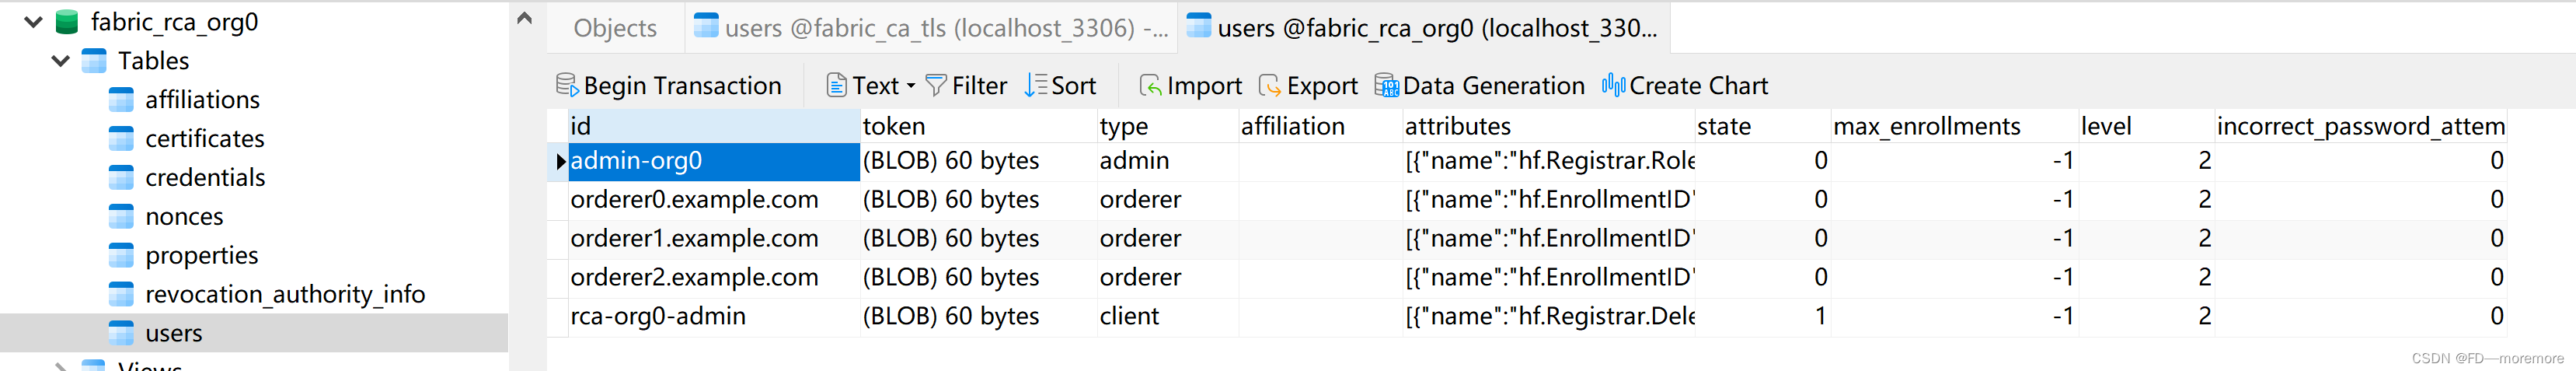Click the Sort icon
Screen dimensions: 2576x371
pyautogui.click(x=1036, y=86)
